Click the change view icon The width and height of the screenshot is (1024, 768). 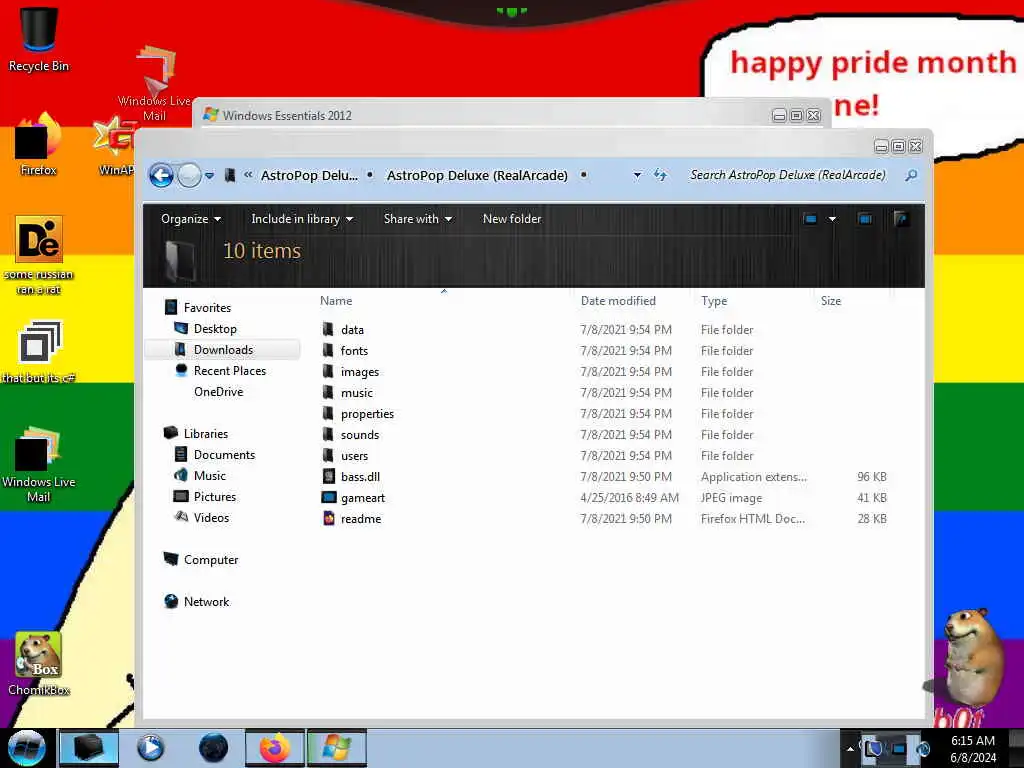click(810, 219)
